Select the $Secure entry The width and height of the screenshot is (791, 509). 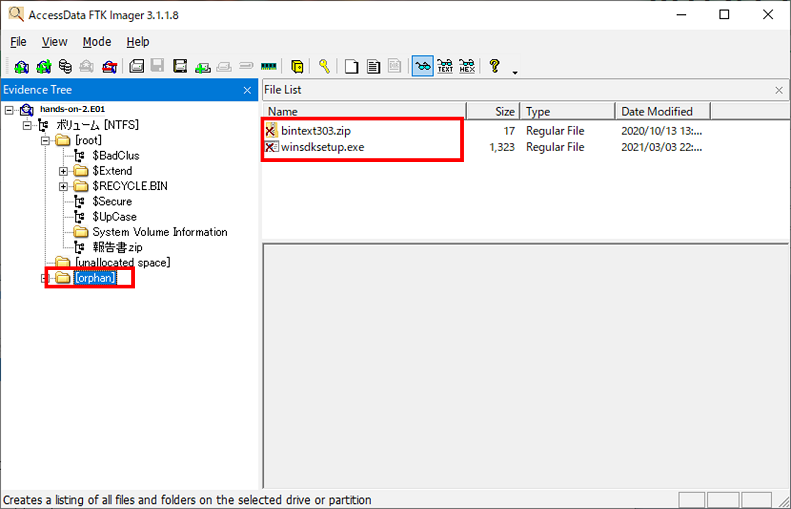click(112, 201)
